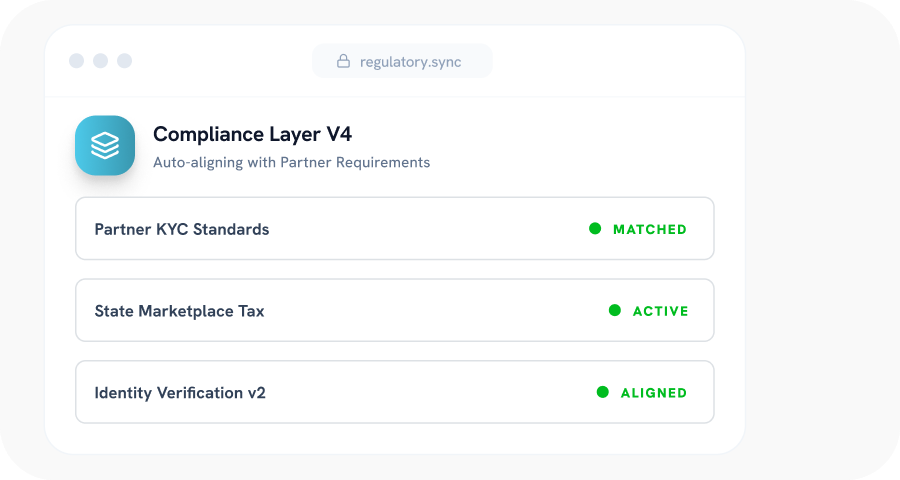Click the stacked layers Compliance app icon
The width and height of the screenshot is (900, 480).
[x=105, y=146]
